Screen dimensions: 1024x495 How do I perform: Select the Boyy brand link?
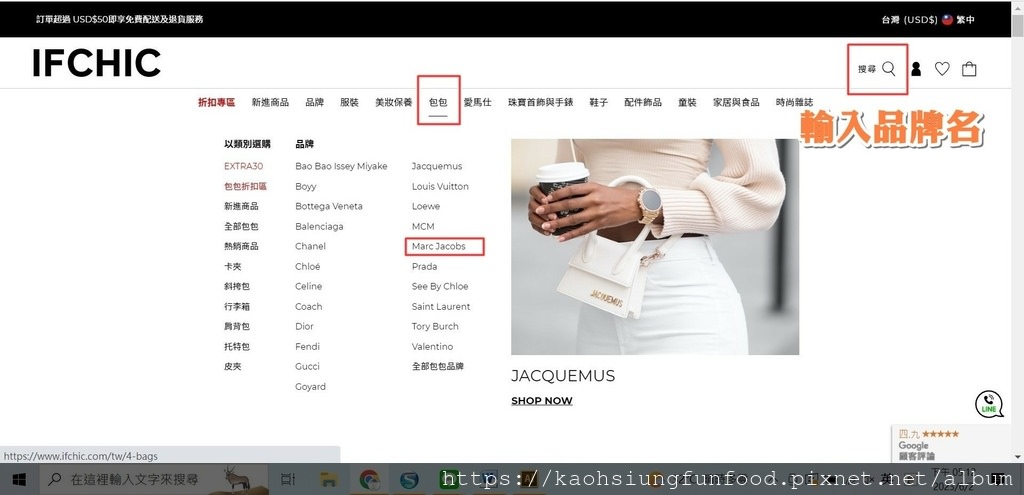coord(306,186)
